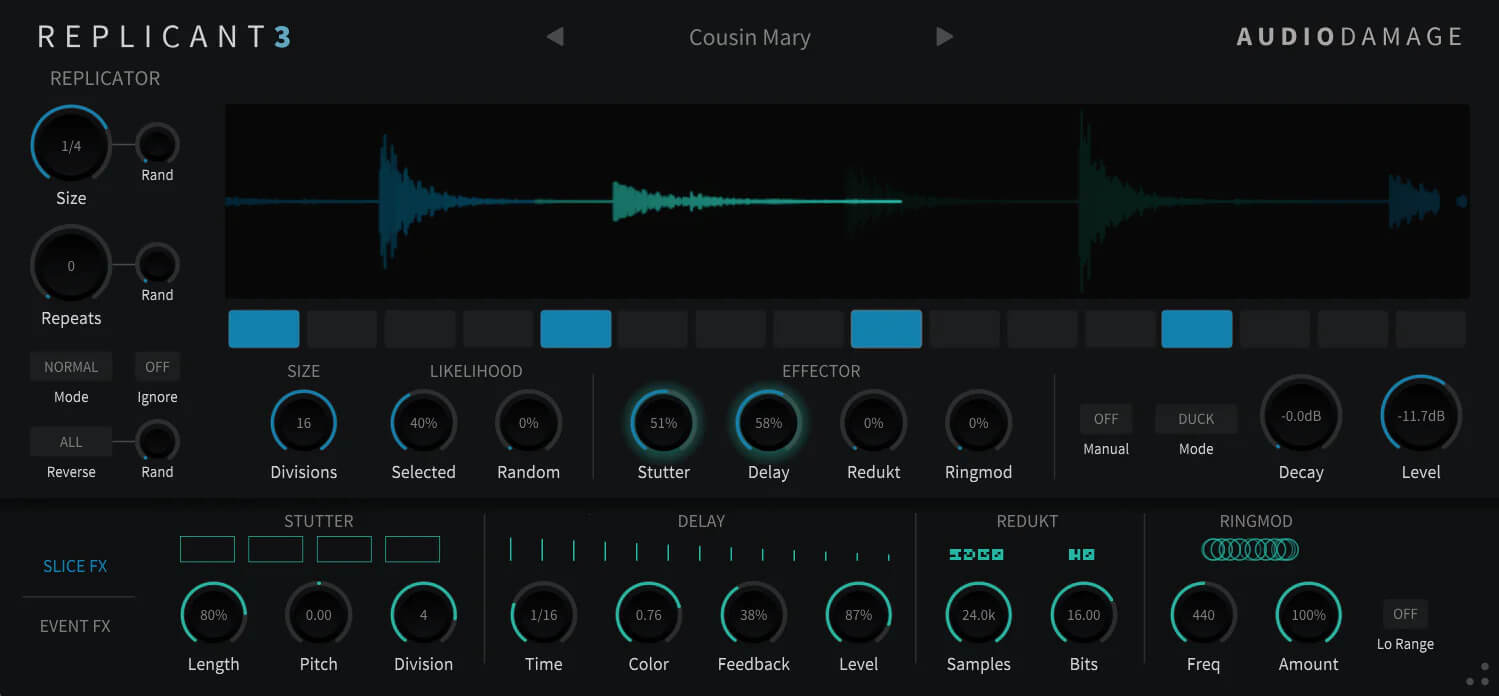Select the Ringmod knob in Effector
The width and height of the screenshot is (1499, 696).
978,422
